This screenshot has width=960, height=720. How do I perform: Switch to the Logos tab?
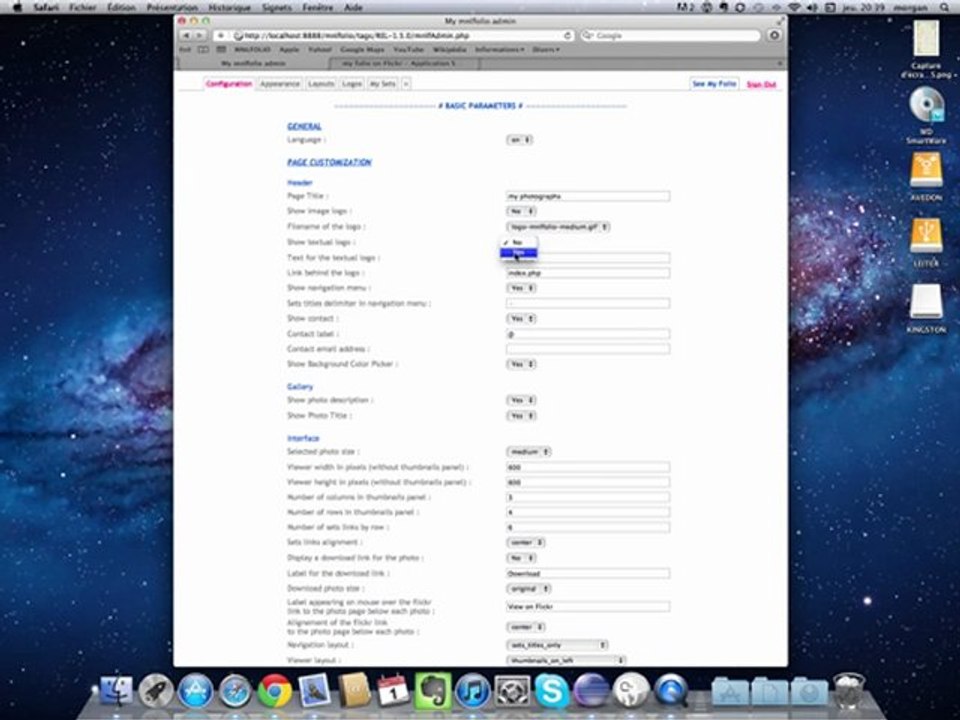tap(352, 84)
